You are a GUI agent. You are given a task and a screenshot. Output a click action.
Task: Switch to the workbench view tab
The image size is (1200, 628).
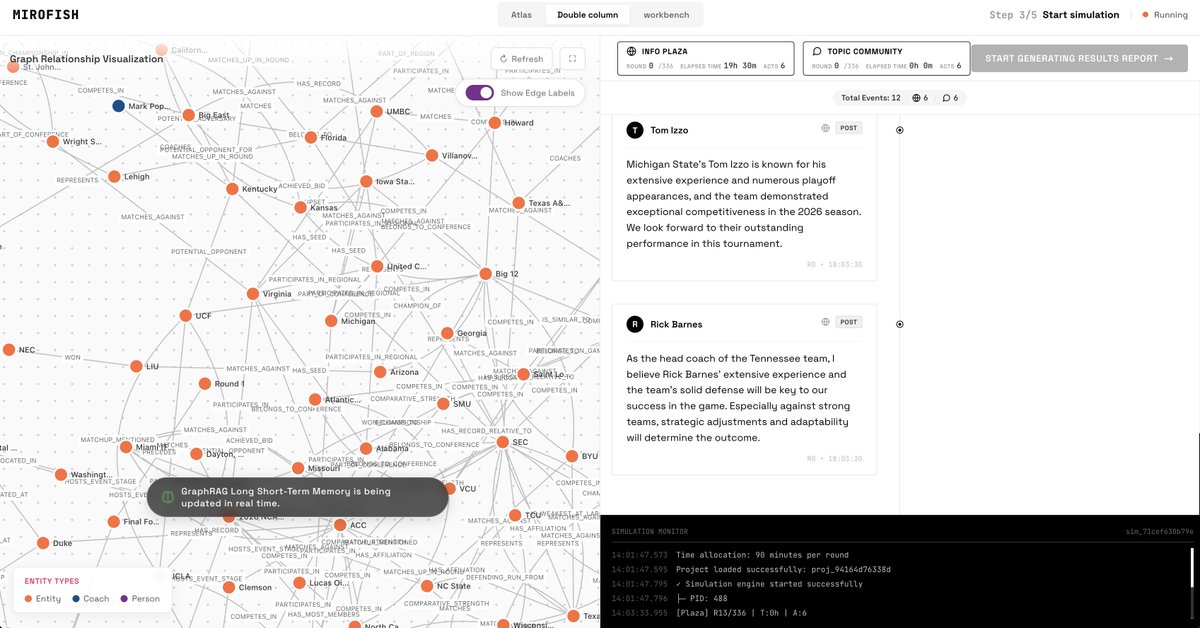click(x=666, y=15)
